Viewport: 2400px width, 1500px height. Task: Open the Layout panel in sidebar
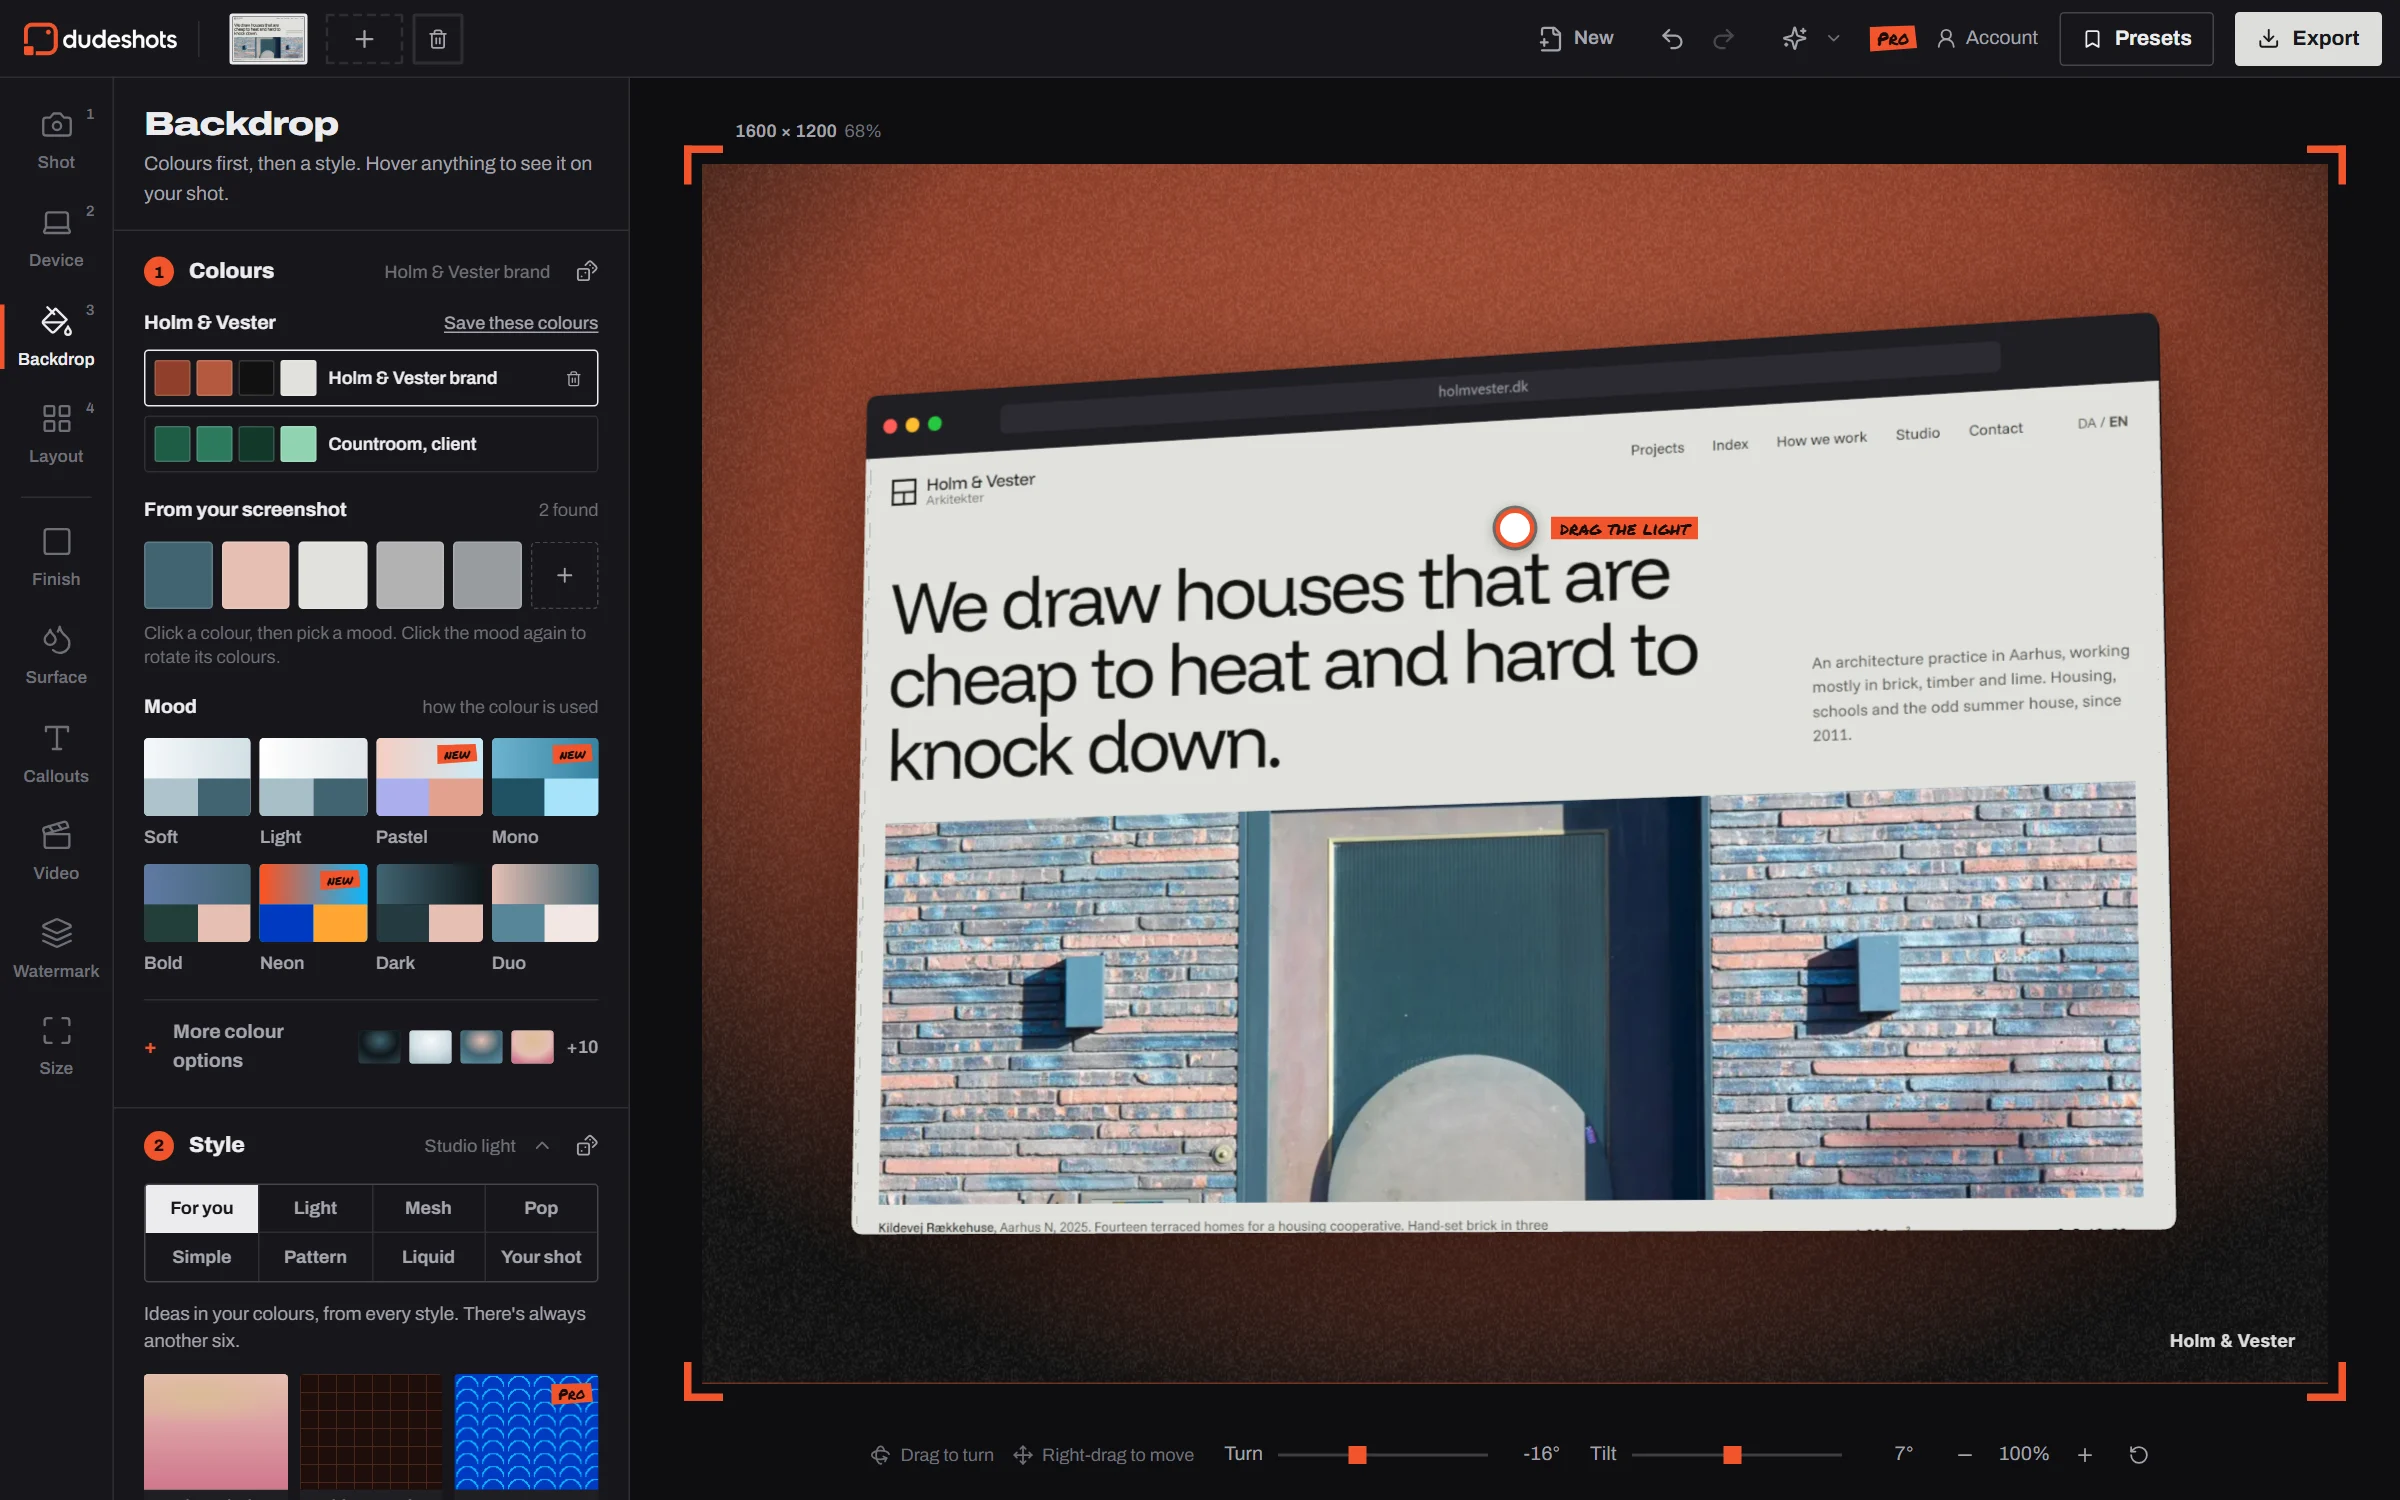(56, 434)
